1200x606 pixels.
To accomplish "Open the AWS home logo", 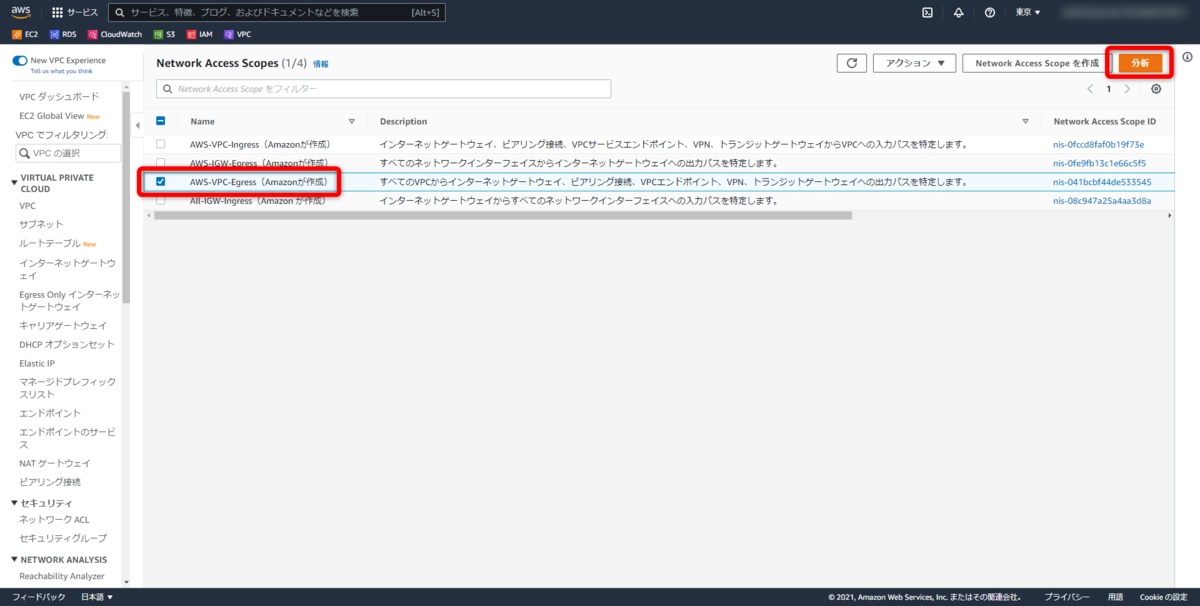I will click(x=21, y=12).
